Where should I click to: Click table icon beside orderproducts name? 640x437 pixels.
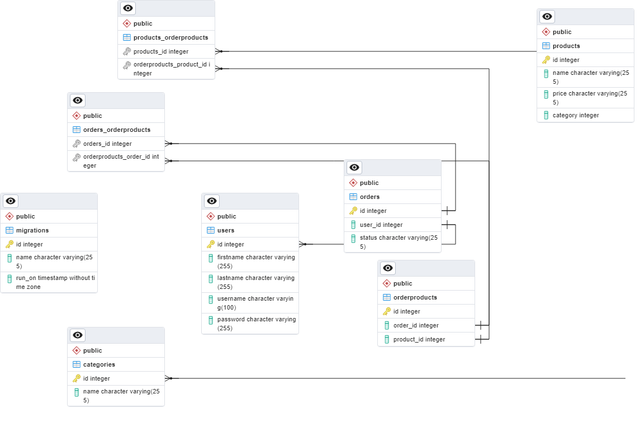[387, 297]
